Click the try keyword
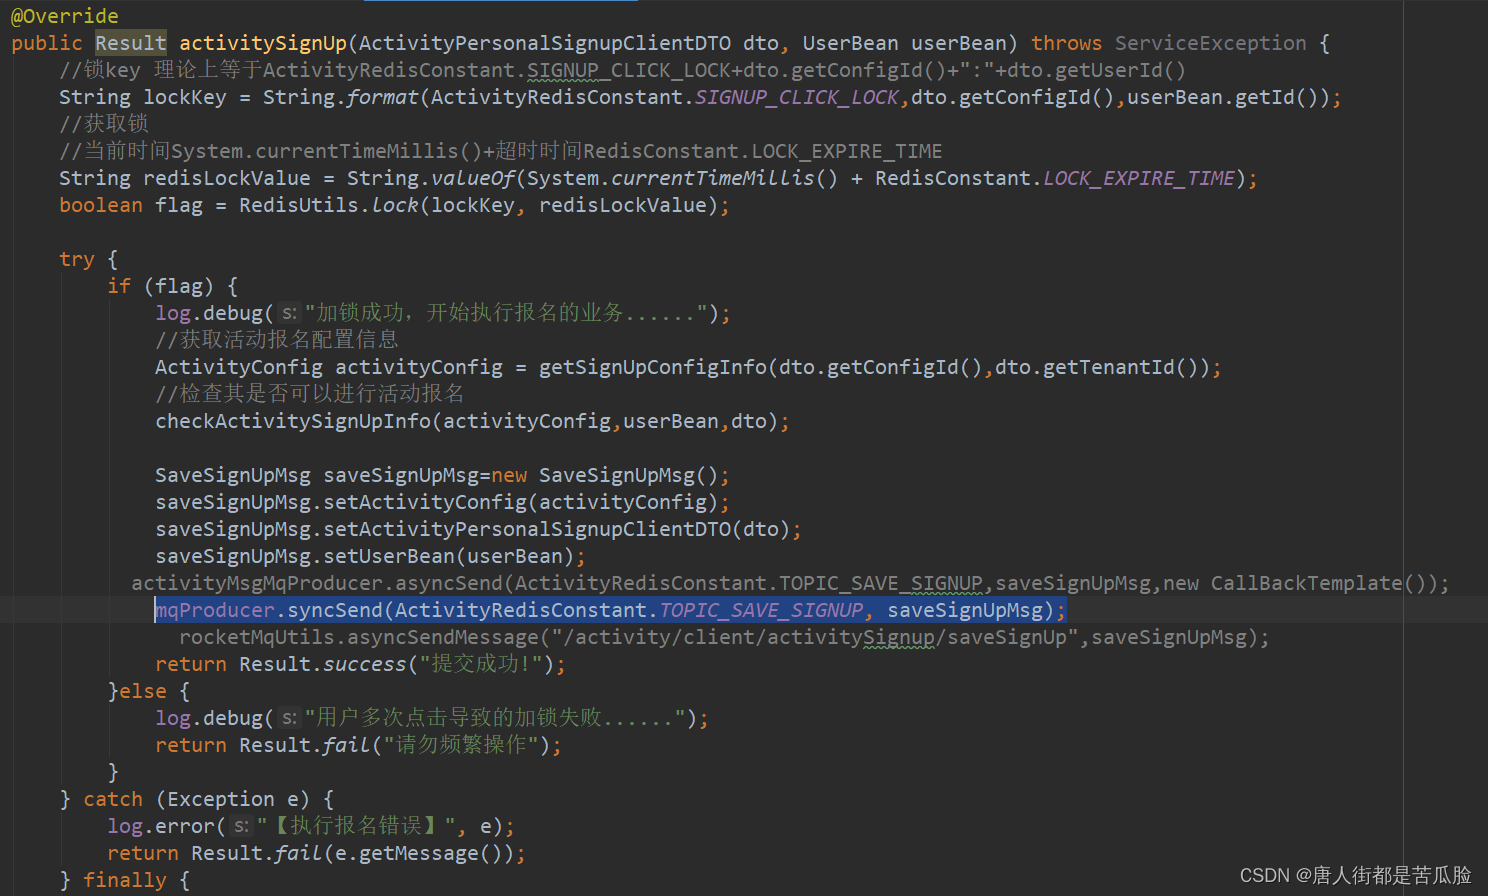This screenshot has width=1488, height=896. point(77,259)
